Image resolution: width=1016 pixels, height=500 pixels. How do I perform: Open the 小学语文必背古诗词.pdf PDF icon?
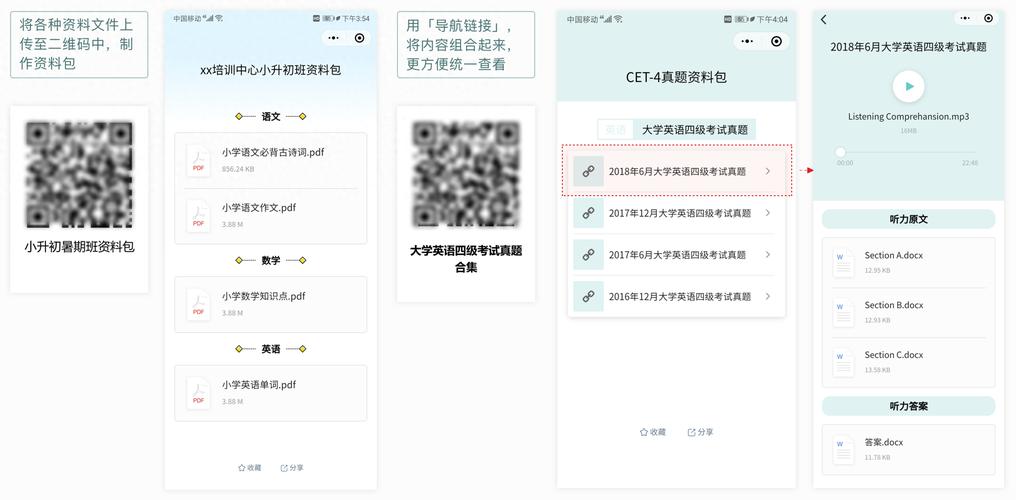(x=198, y=160)
